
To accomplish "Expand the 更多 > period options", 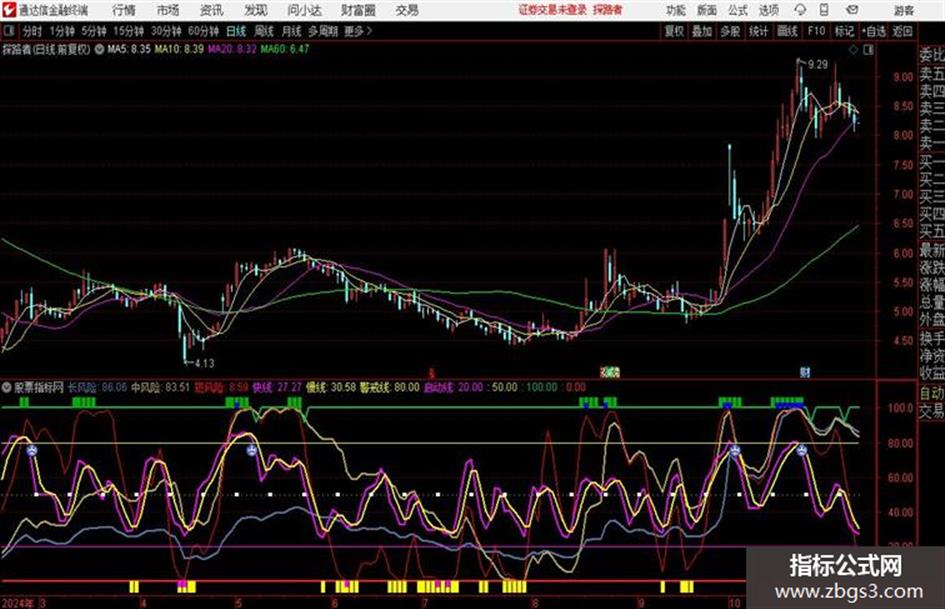I will tap(358, 31).
